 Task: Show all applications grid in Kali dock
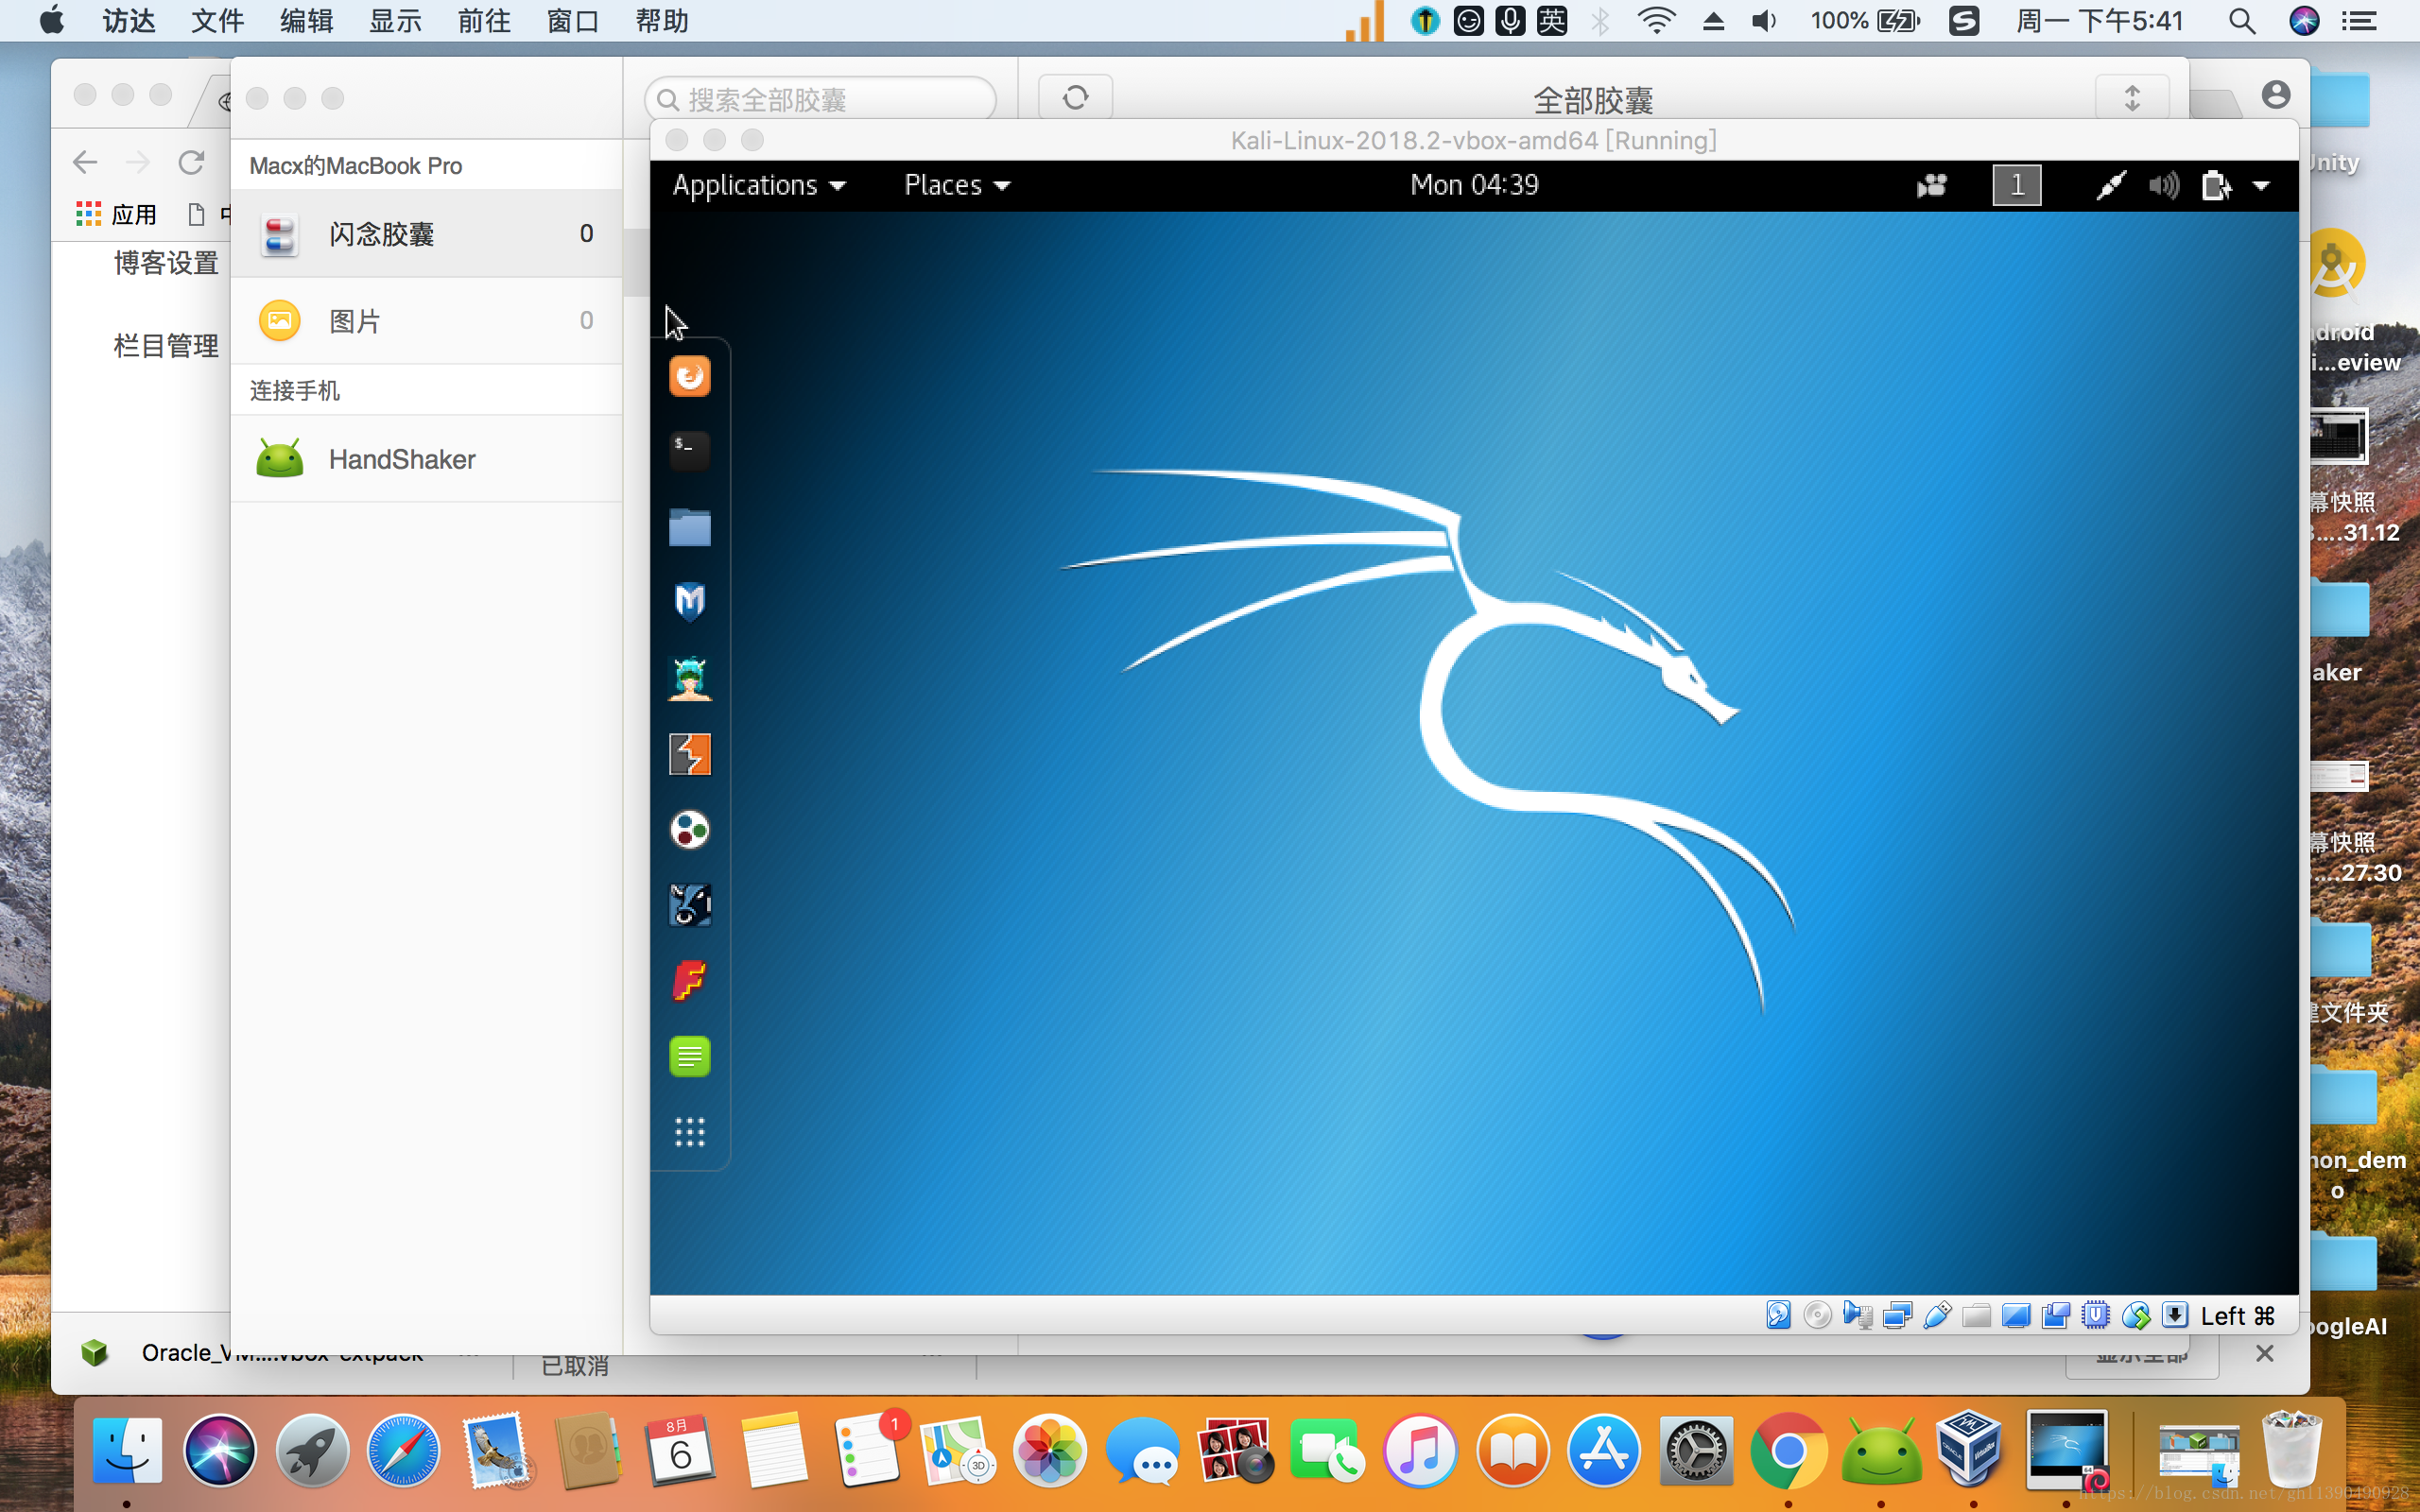click(689, 1132)
